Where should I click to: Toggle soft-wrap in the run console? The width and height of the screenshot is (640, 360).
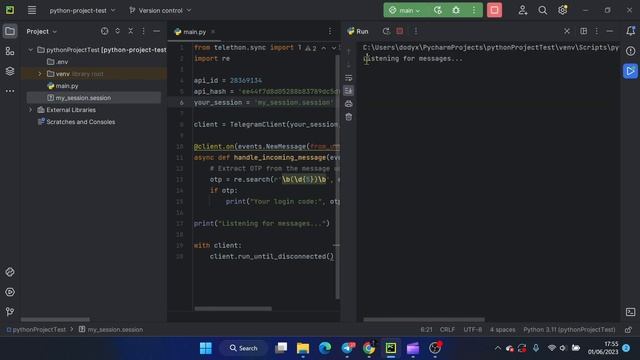click(349, 78)
